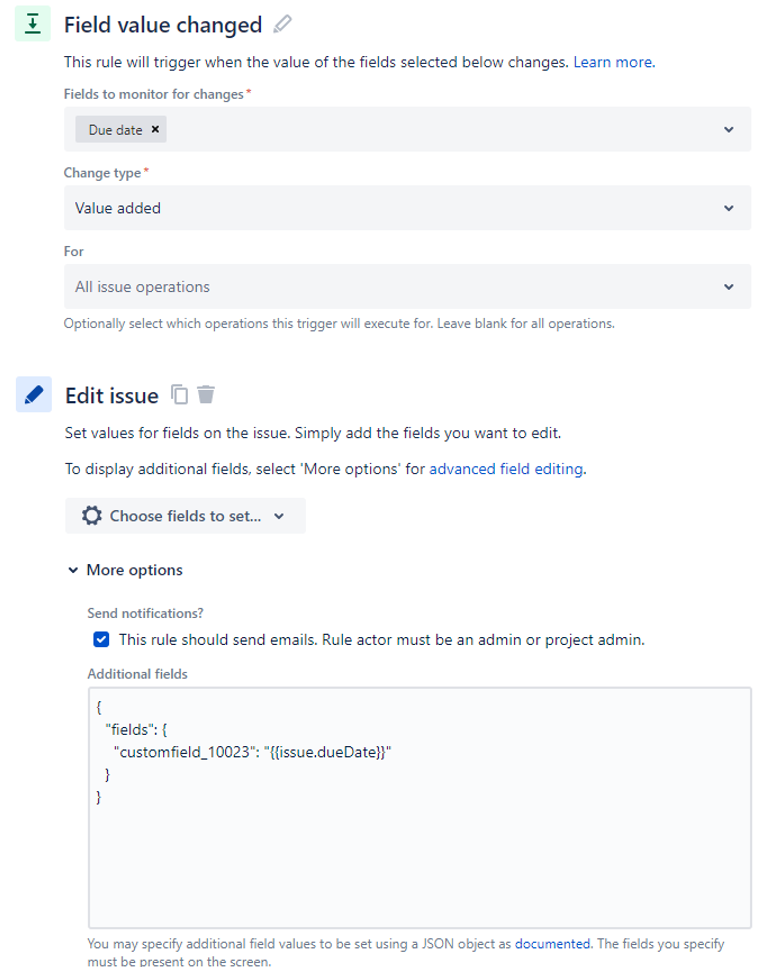This screenshot has width=767, height=967.
Task: Click the gear icon in Choose fields button
Action: [92, 516]
